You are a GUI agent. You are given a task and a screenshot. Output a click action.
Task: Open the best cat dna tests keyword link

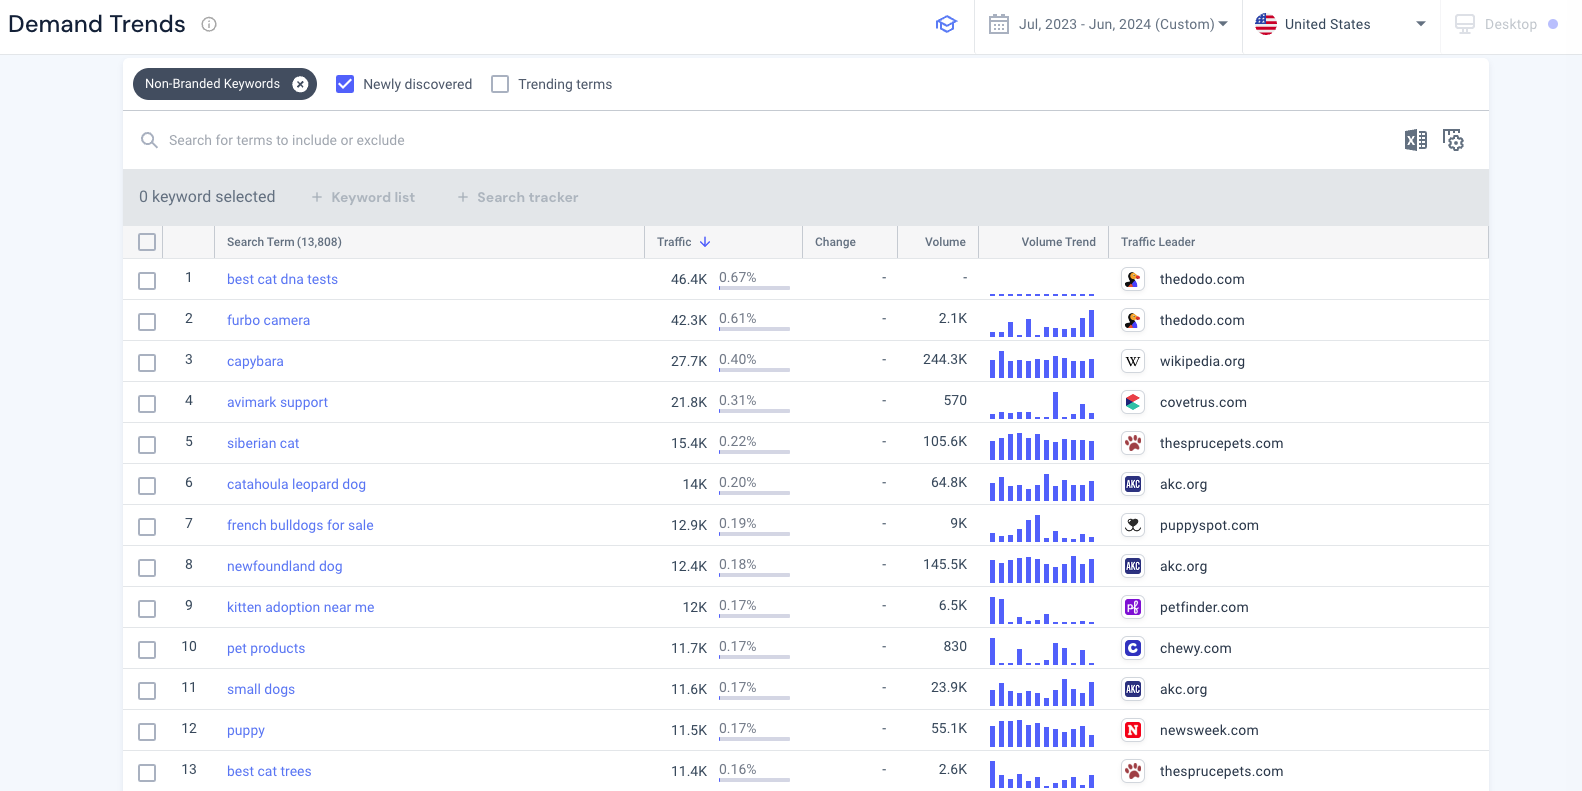tap(282, 279)
